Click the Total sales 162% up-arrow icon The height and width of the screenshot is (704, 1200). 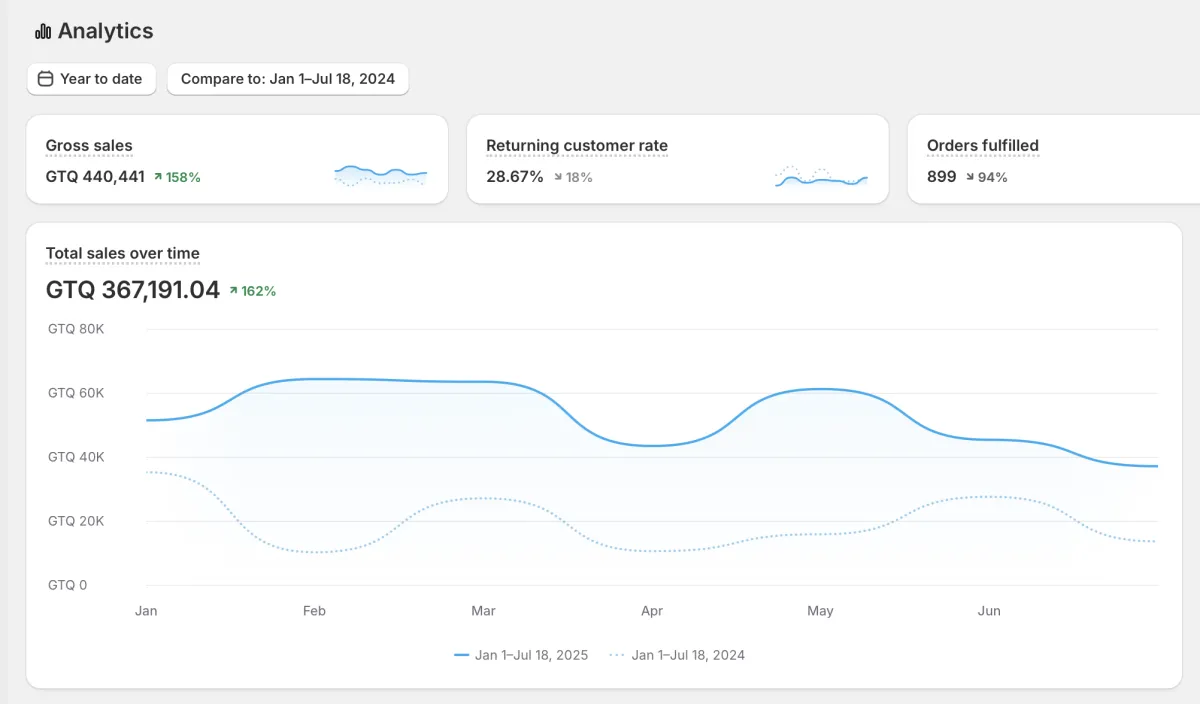(x=233, y=291)
